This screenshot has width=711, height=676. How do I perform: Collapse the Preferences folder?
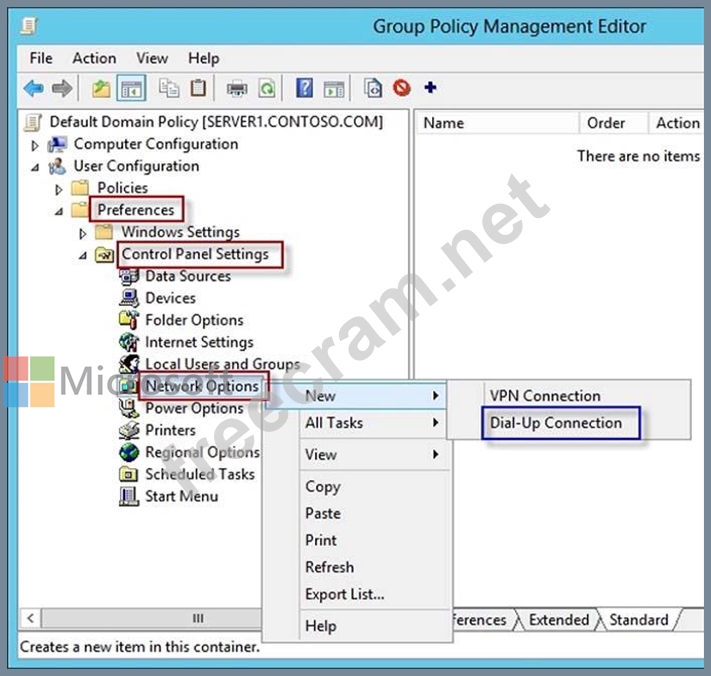tap(59, 211)
